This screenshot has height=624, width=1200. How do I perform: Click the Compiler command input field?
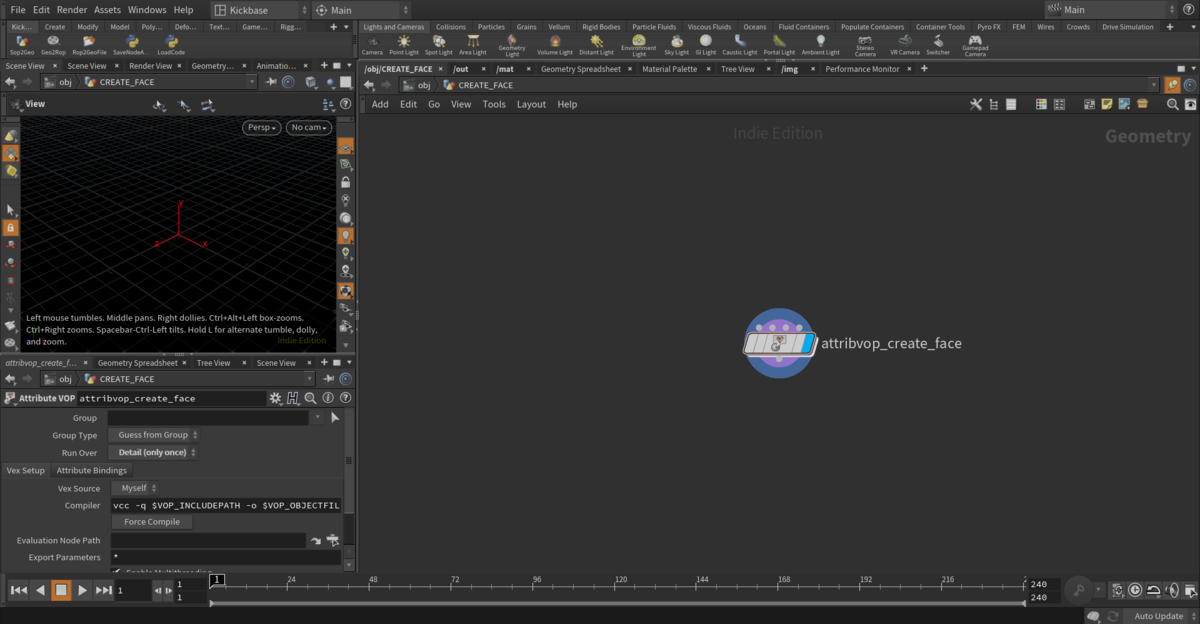[x=226, y=505]
